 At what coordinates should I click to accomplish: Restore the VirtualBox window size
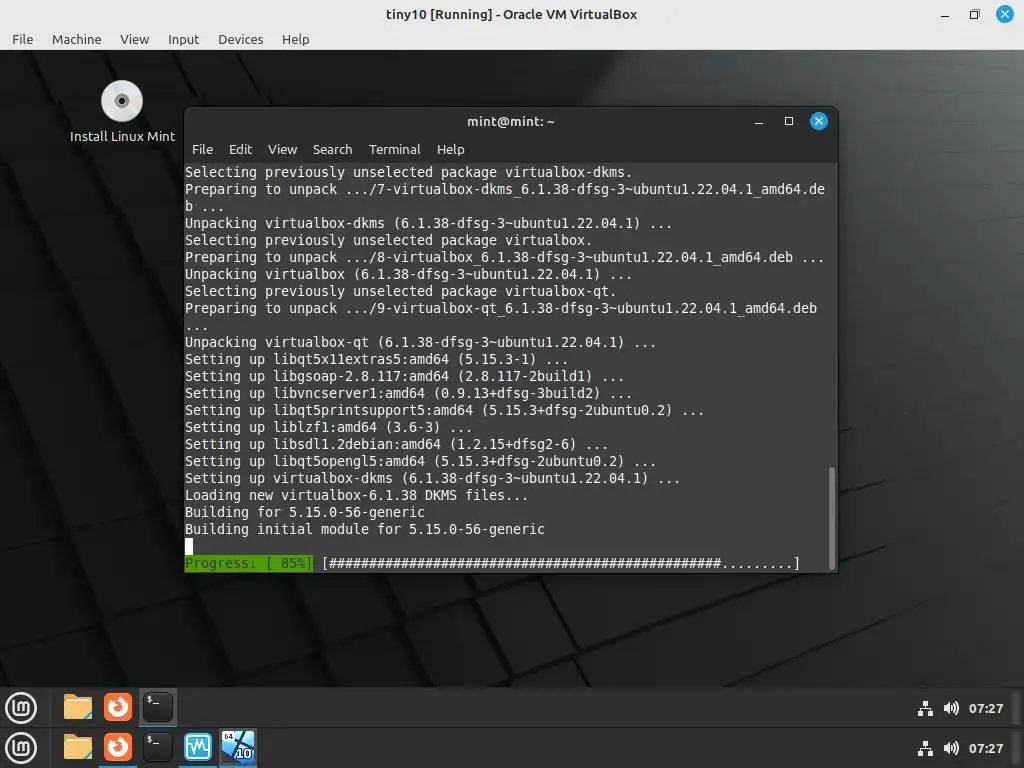pyautogui.click(x=974, y=14)
